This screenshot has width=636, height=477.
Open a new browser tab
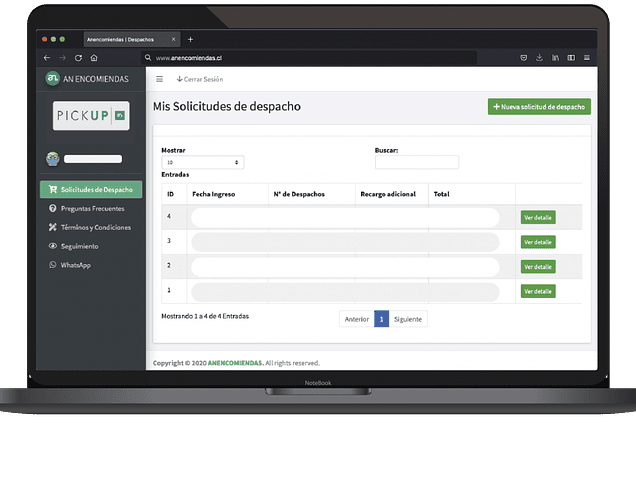coord(191,39)
